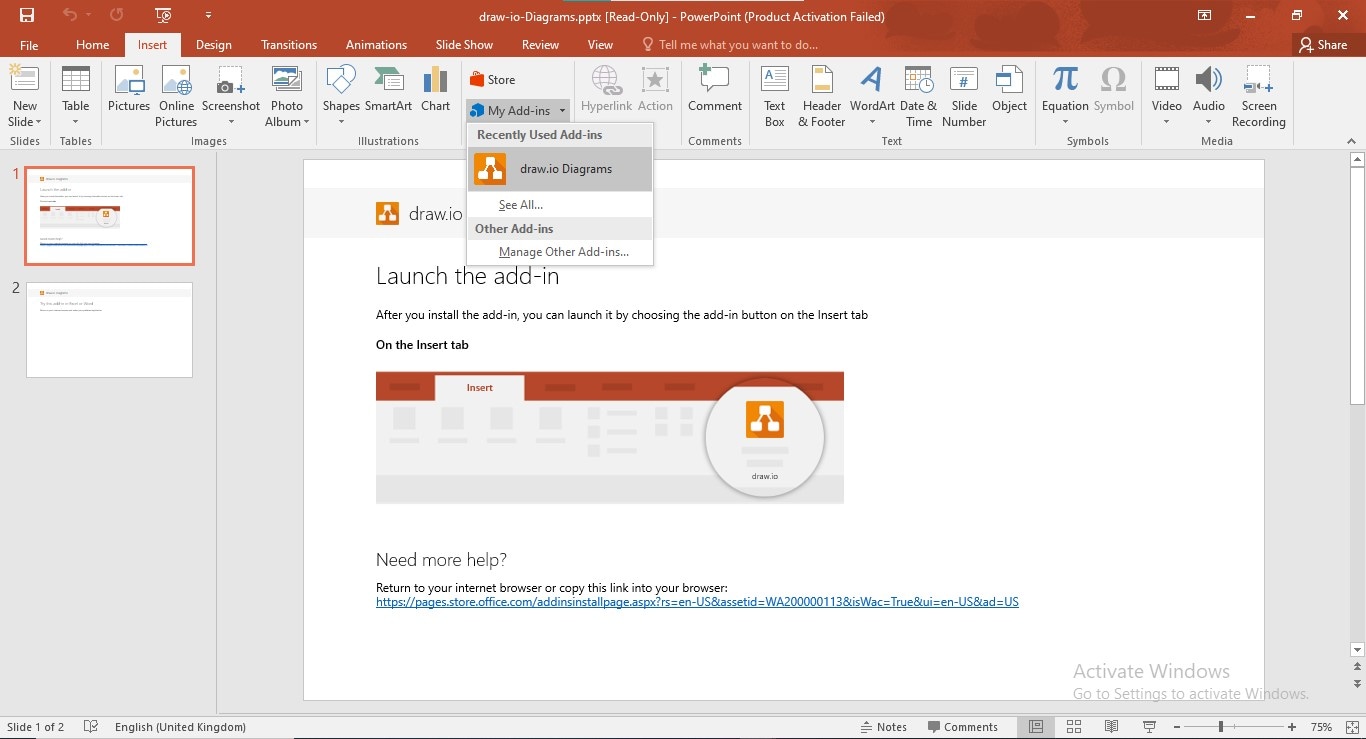Start Slide Show from status bar
The width and height of the screenshot is (1366, 739).
(1149, 727)
